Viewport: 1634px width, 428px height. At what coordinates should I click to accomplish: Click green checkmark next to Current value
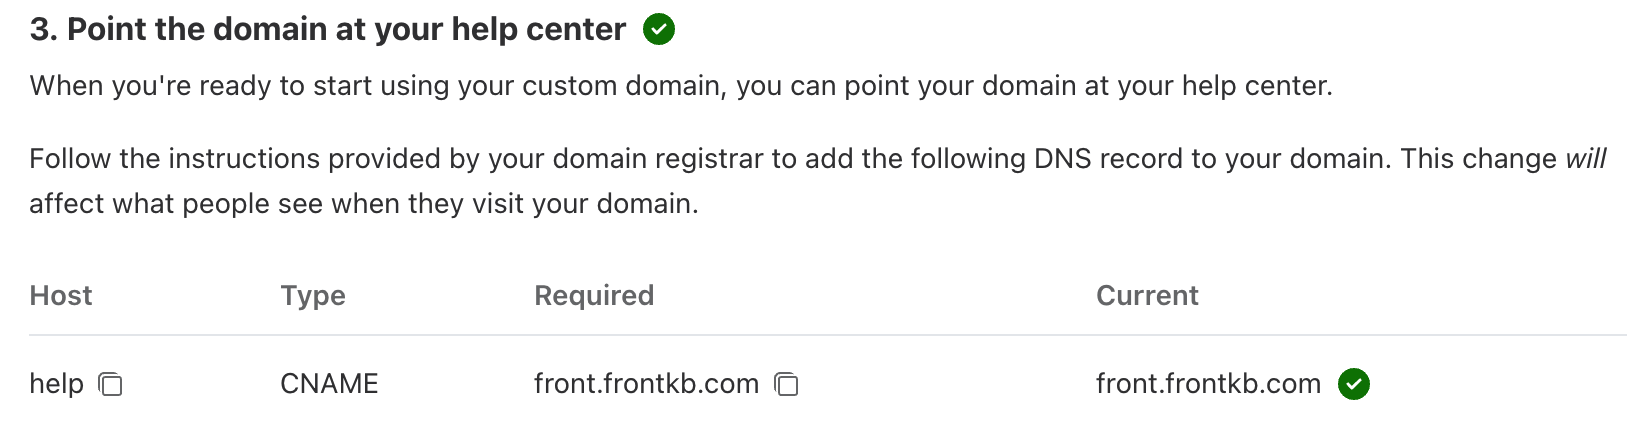[x=1354, y=384]
